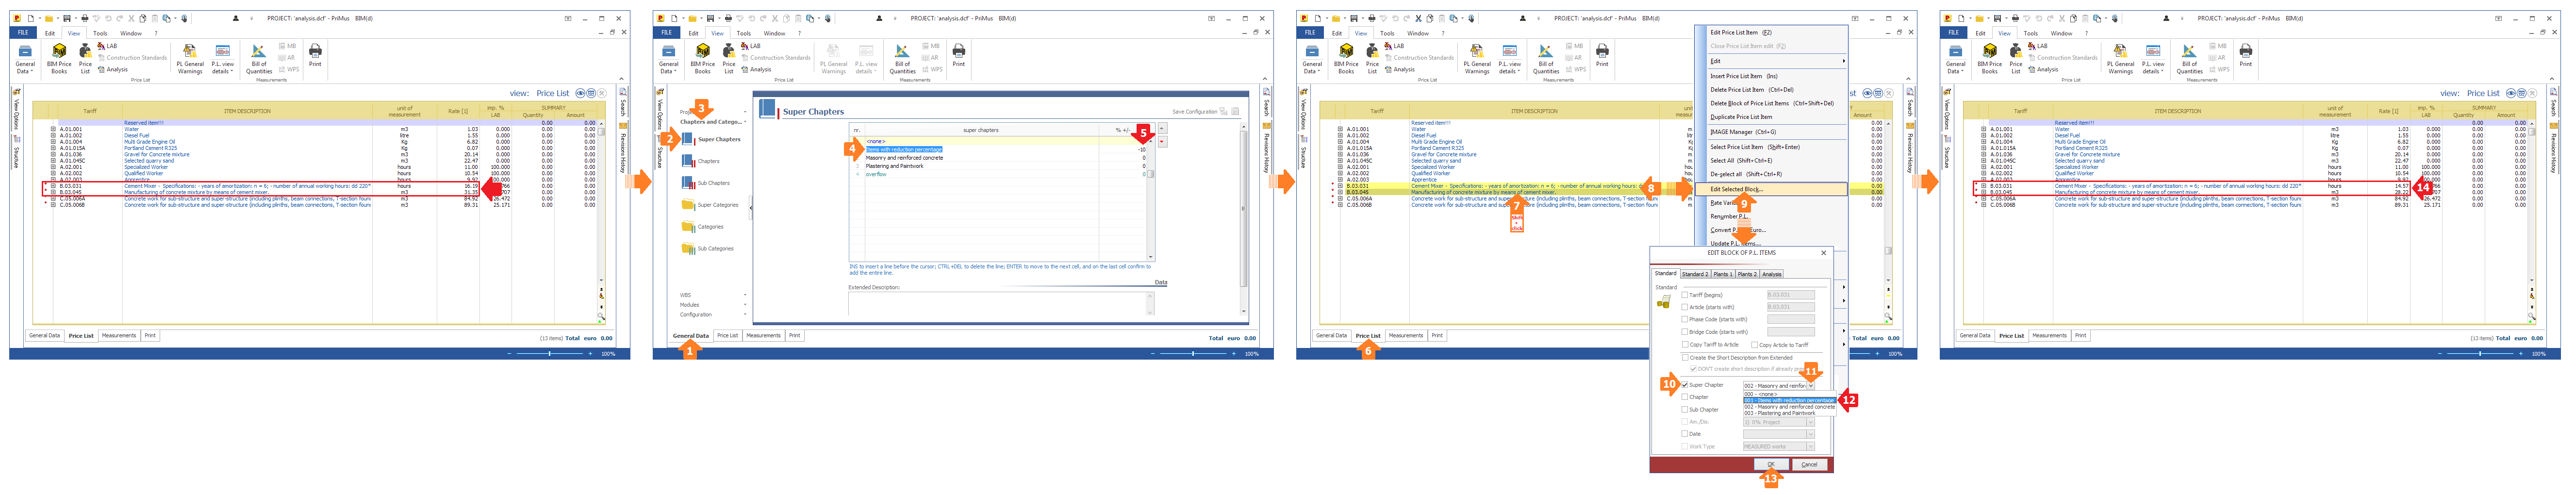Close the Edit Block of P.L. Items dialog
Screen dimensions: 2576x495
click(1823, 253)
